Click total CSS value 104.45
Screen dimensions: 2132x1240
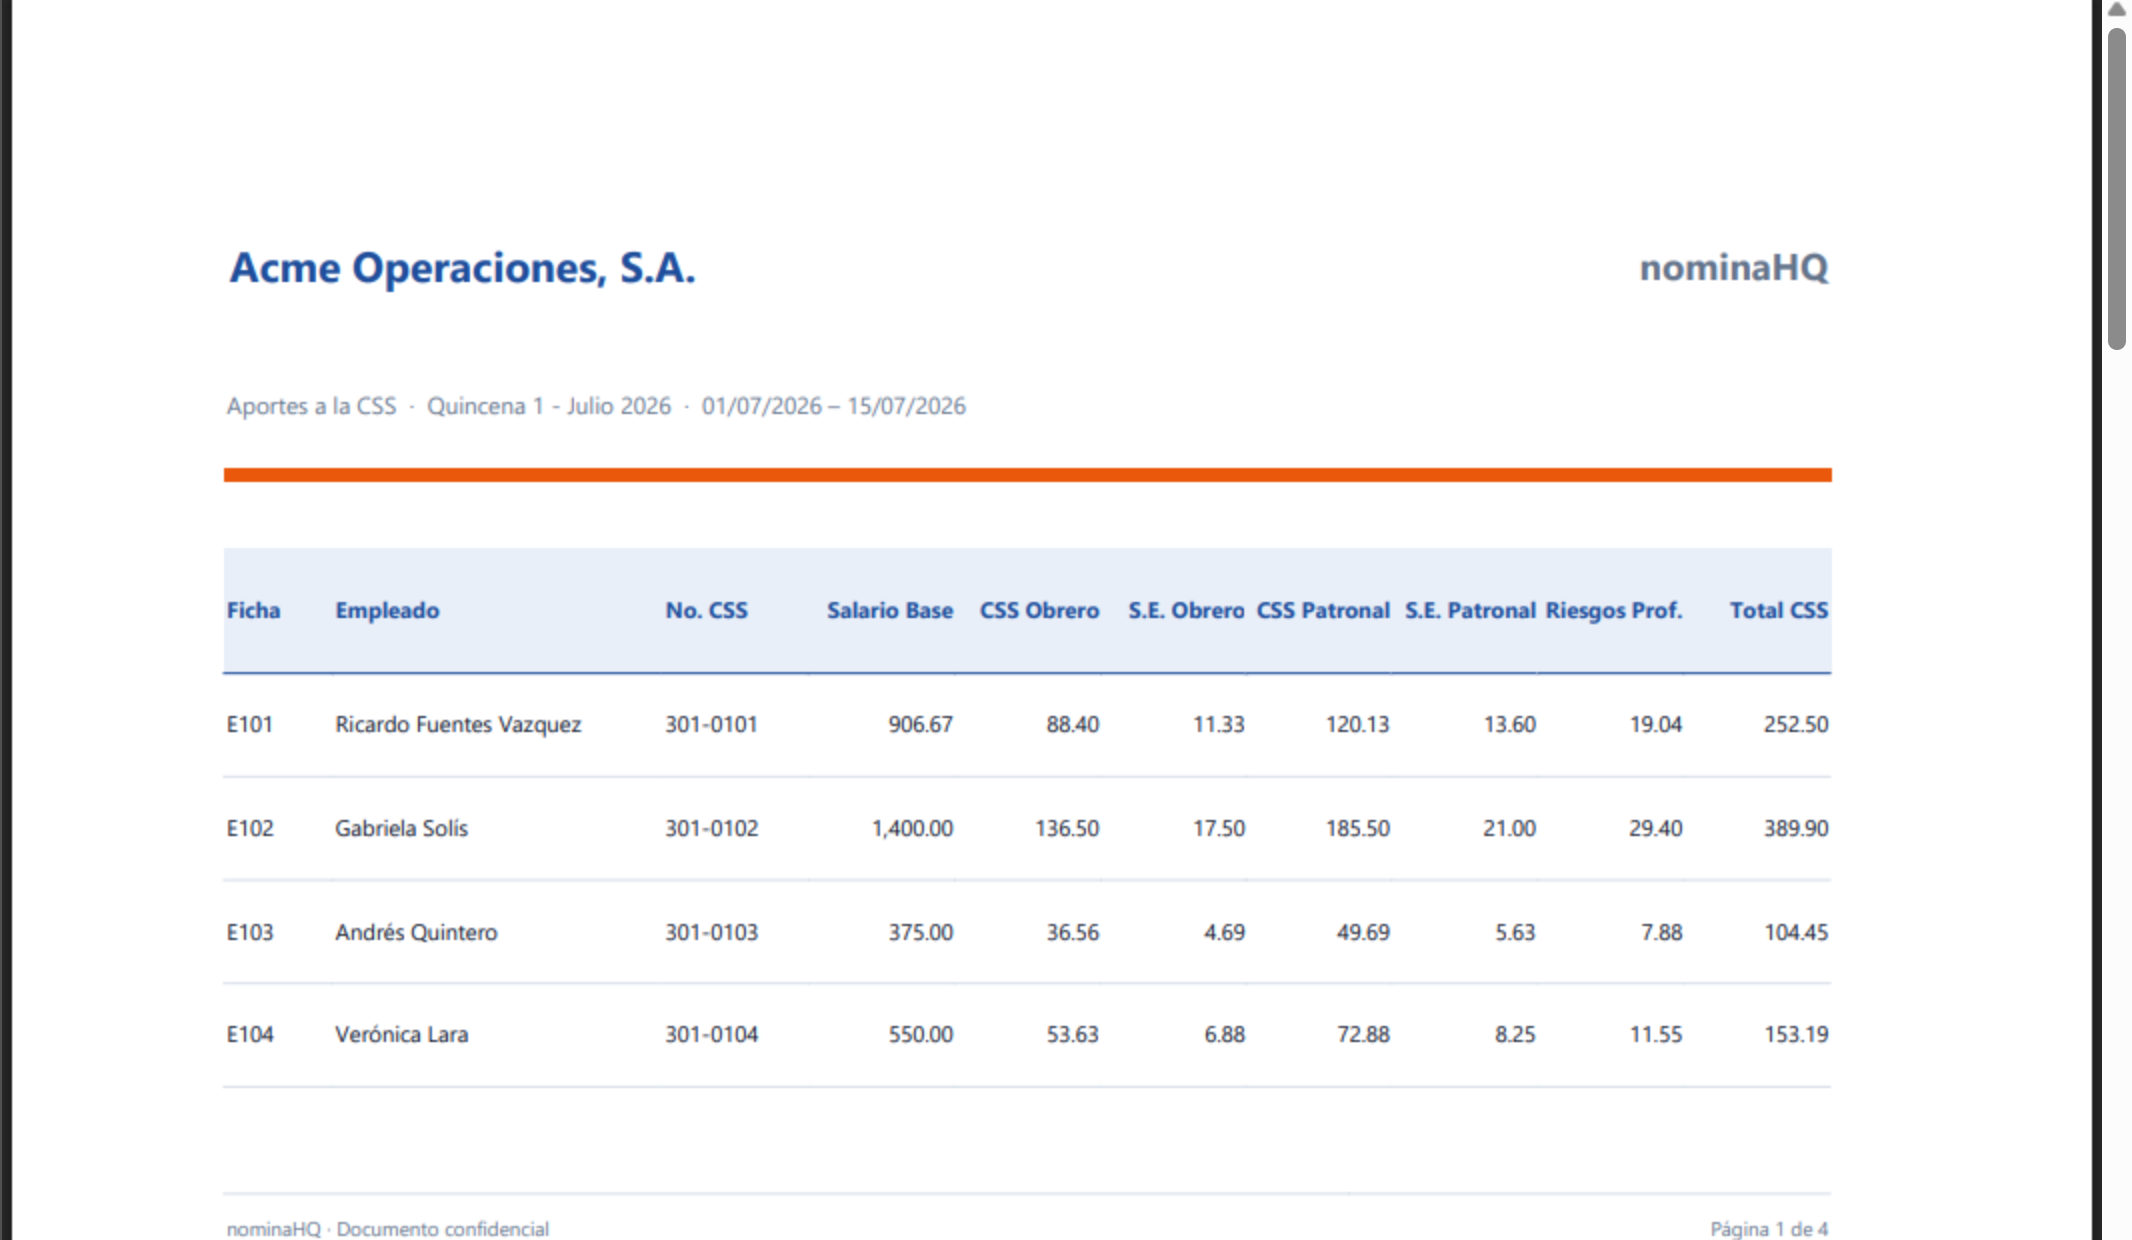[1796, 932]
